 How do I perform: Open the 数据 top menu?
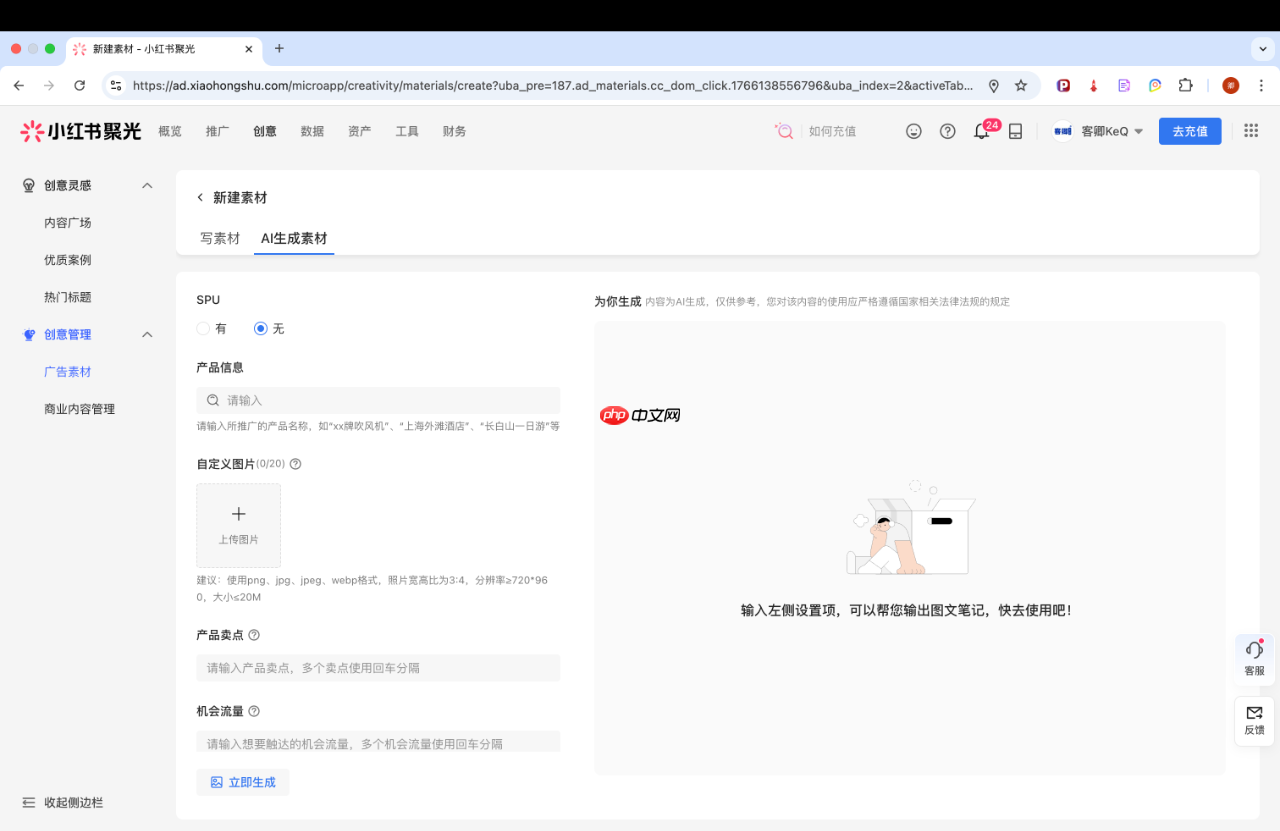point(312,131)
